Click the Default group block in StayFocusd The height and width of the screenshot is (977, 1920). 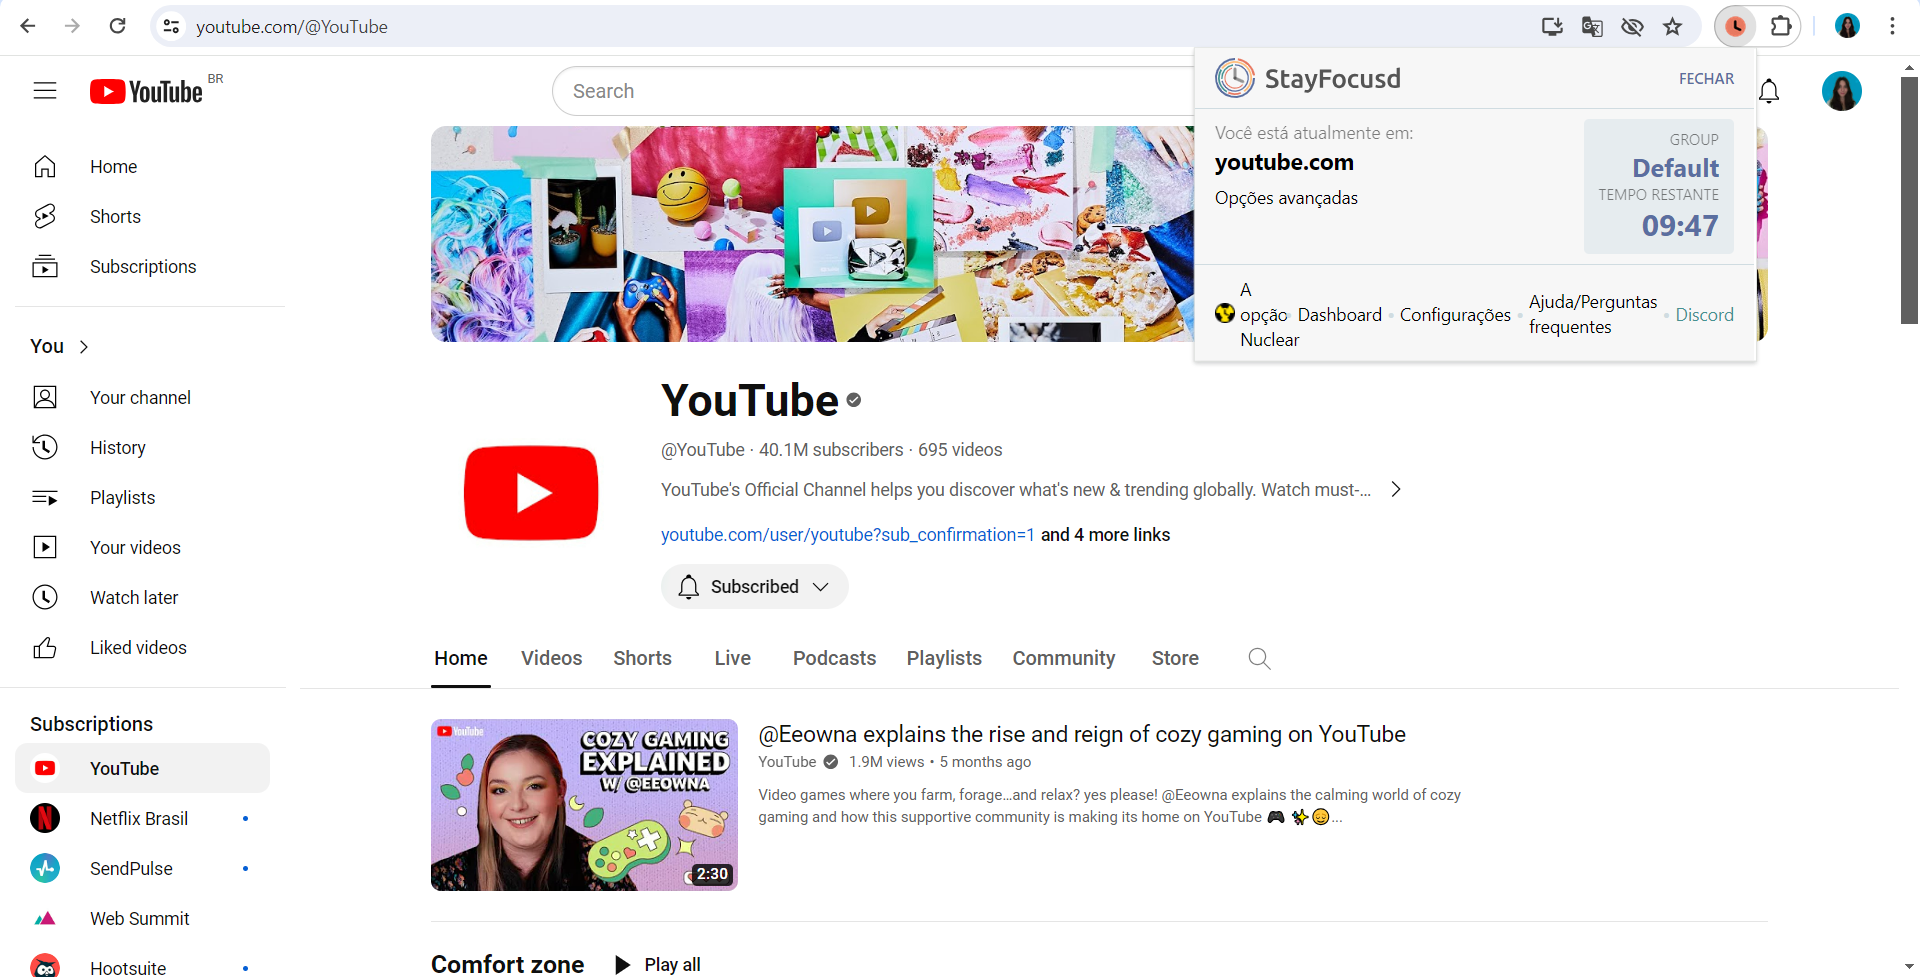point(1659,186)
